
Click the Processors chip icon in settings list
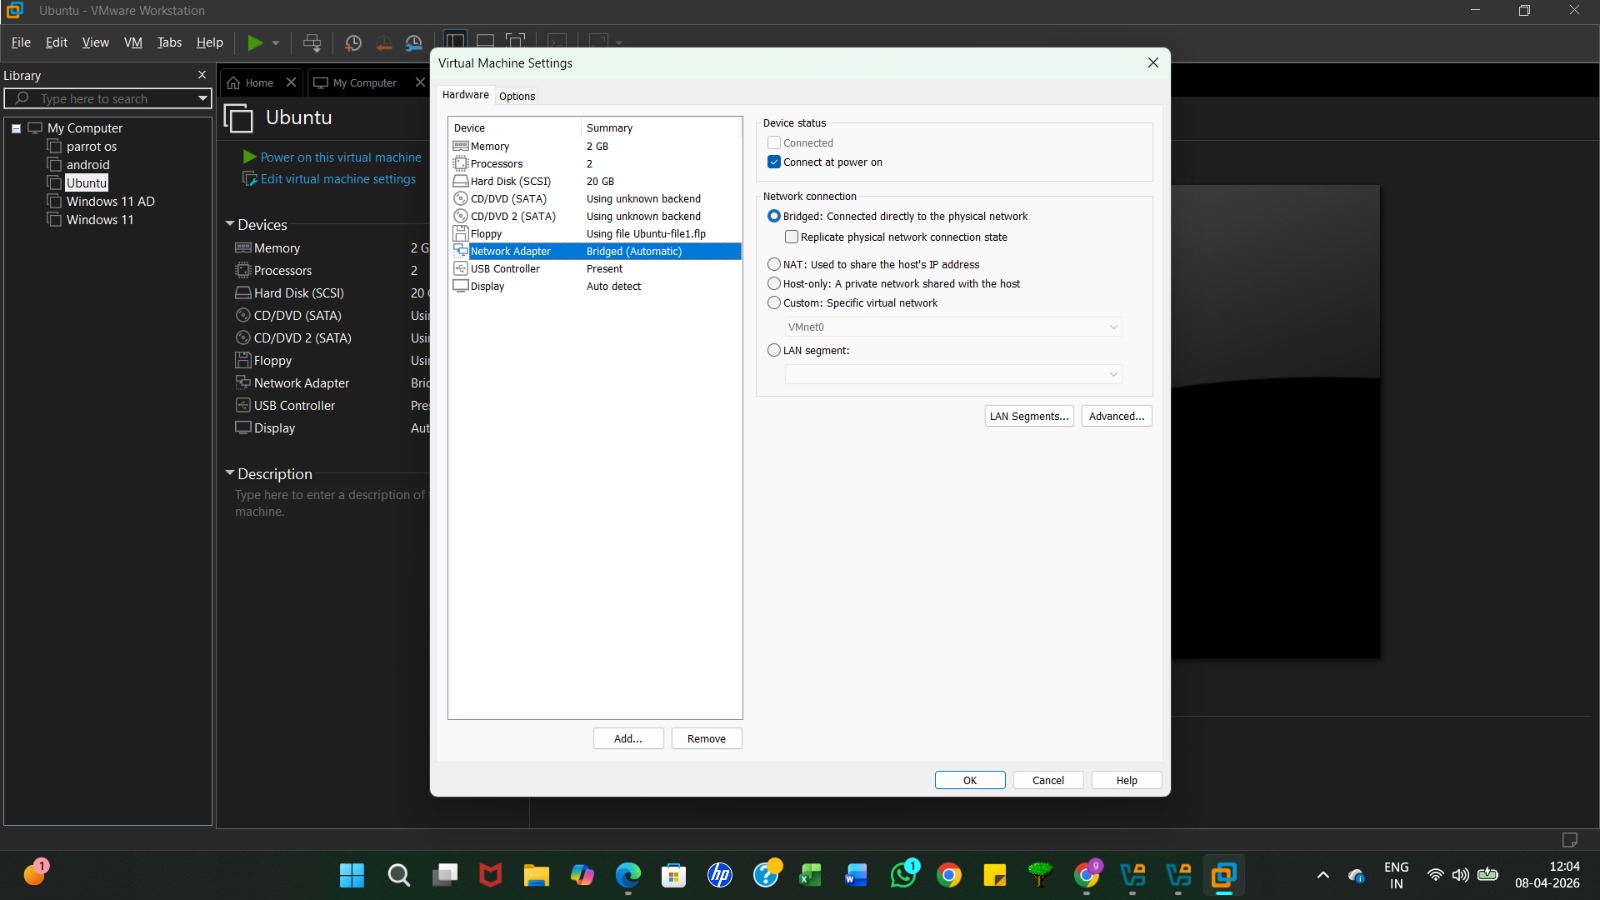click(x=461, y=163)
